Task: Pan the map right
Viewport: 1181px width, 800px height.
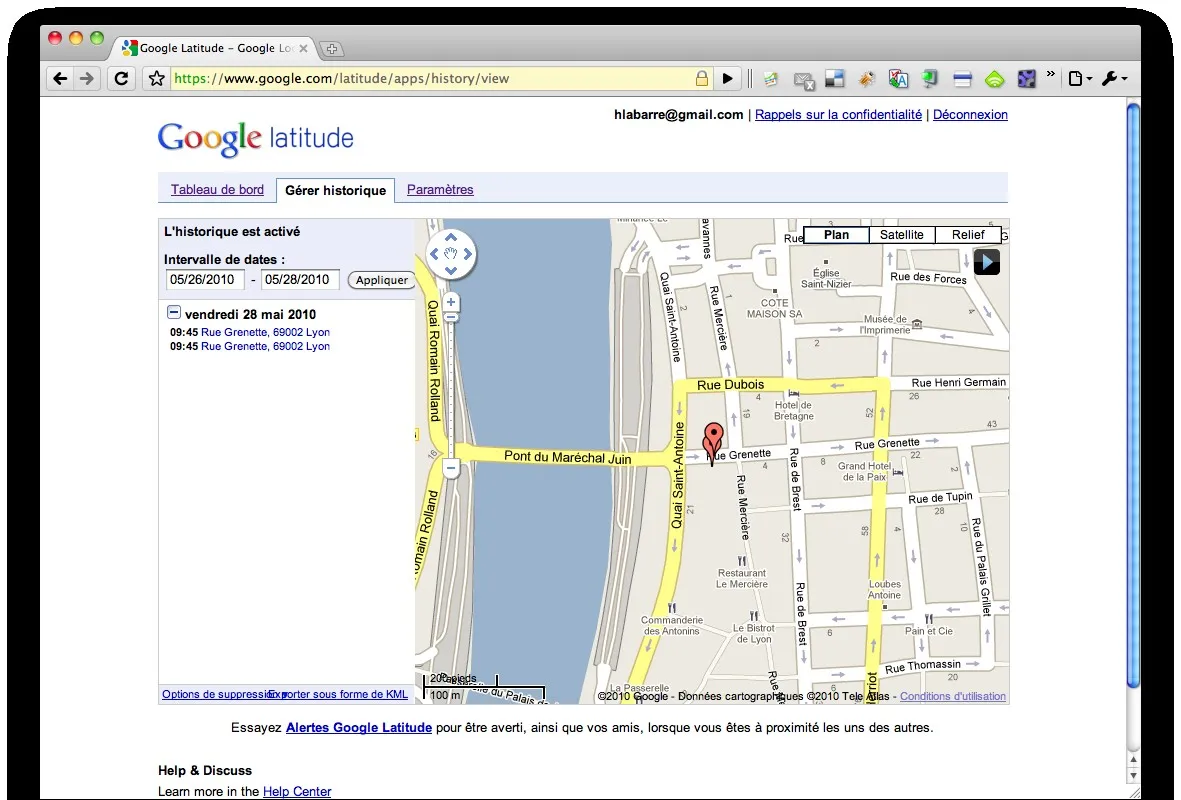Action: click(467, 254)
